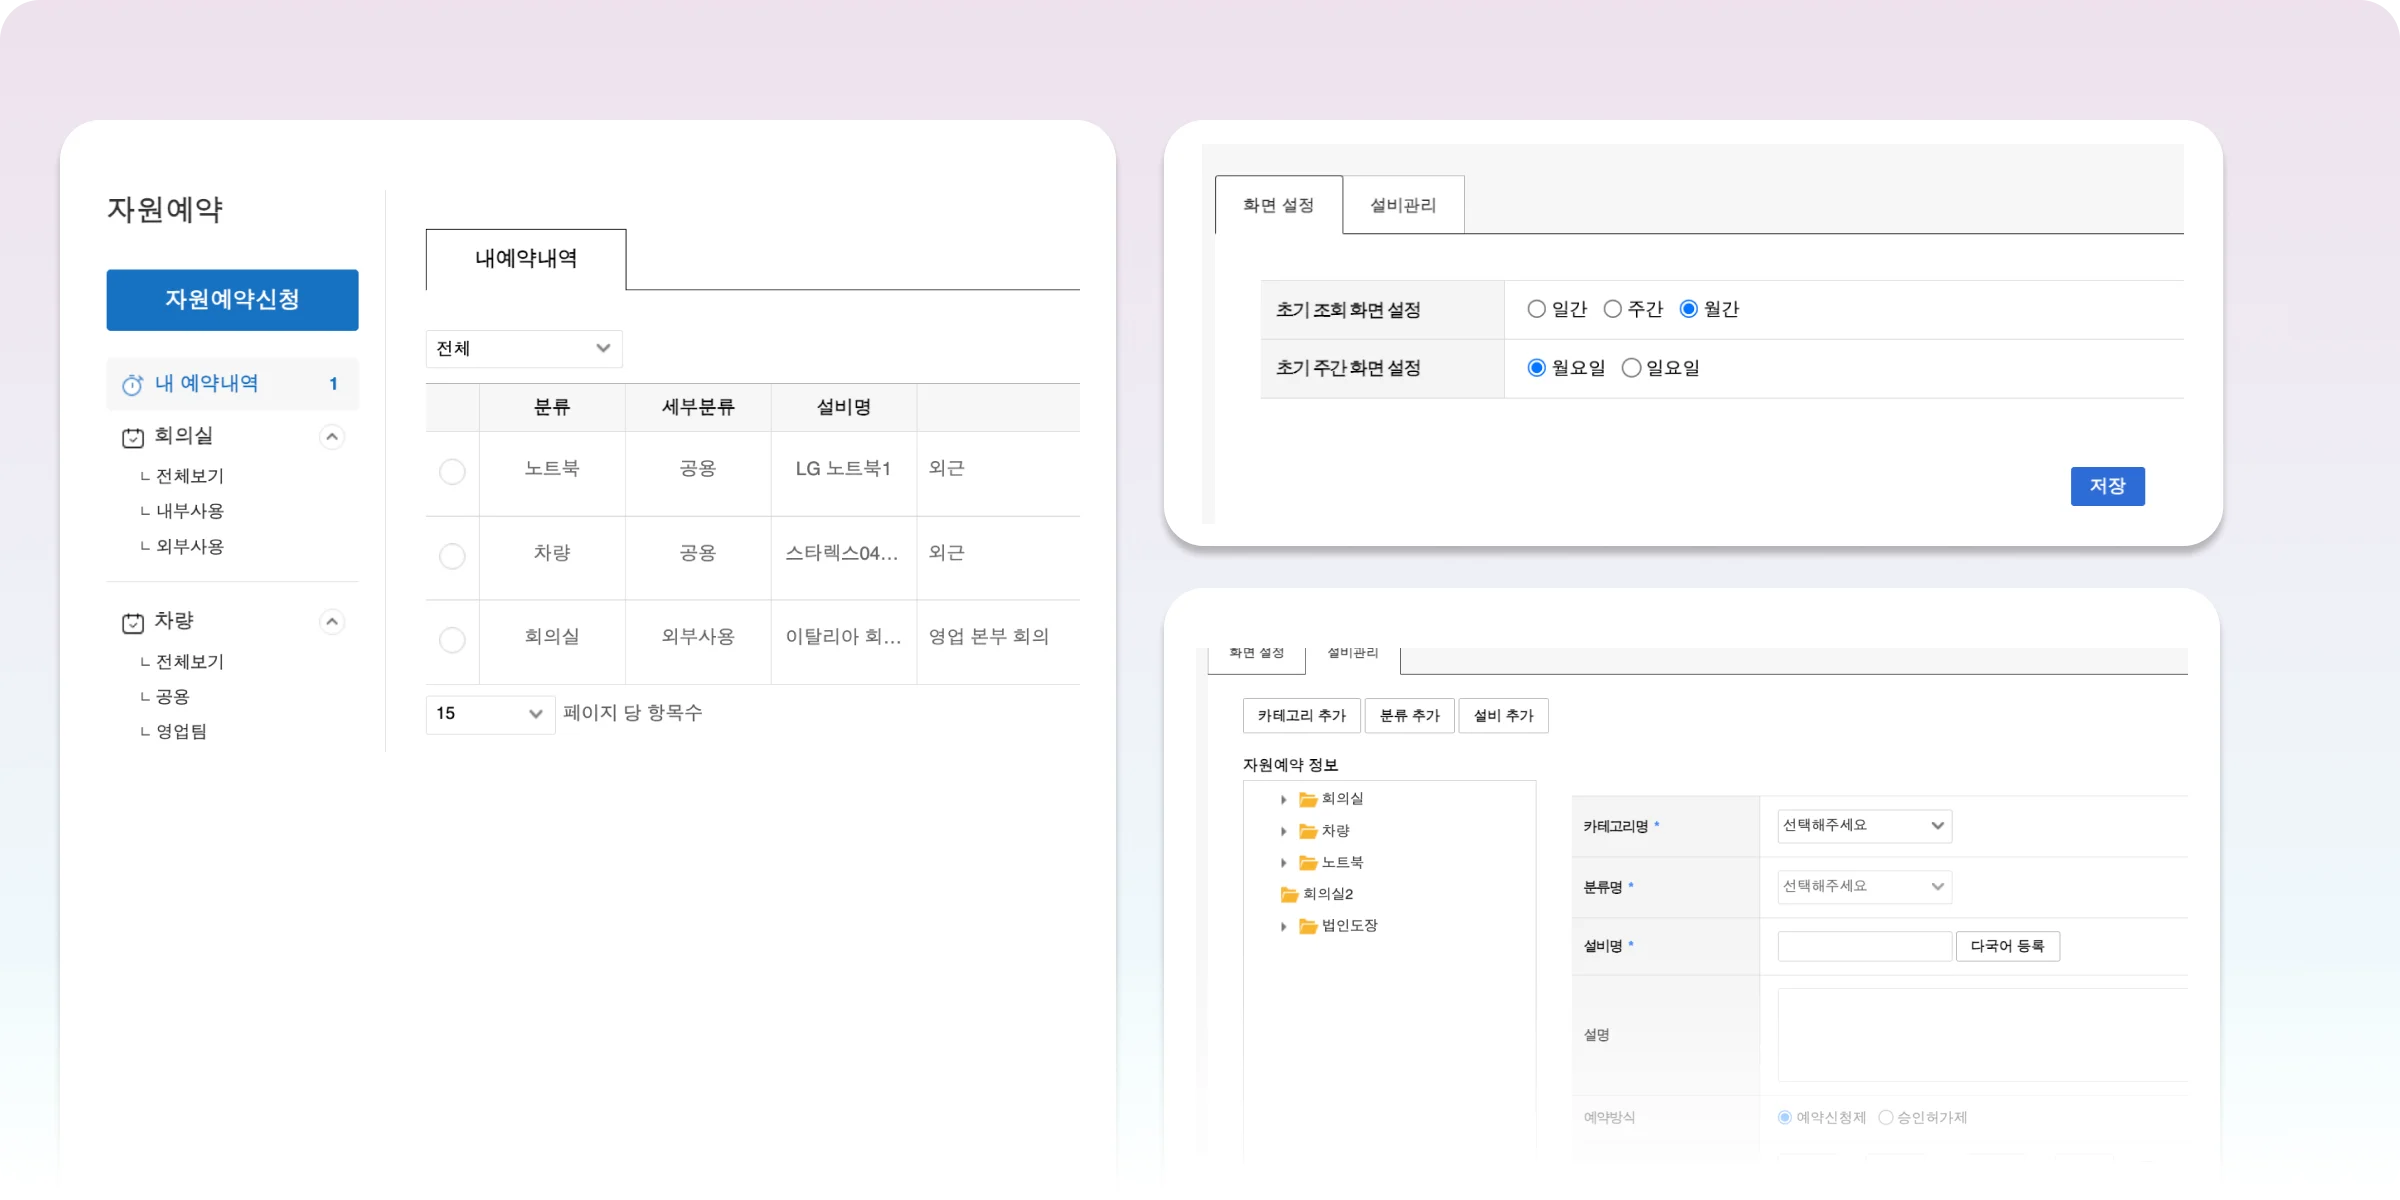Switch to the 설비관리 tab
Screen dimensions: 2400x1200
point(1402,205)
